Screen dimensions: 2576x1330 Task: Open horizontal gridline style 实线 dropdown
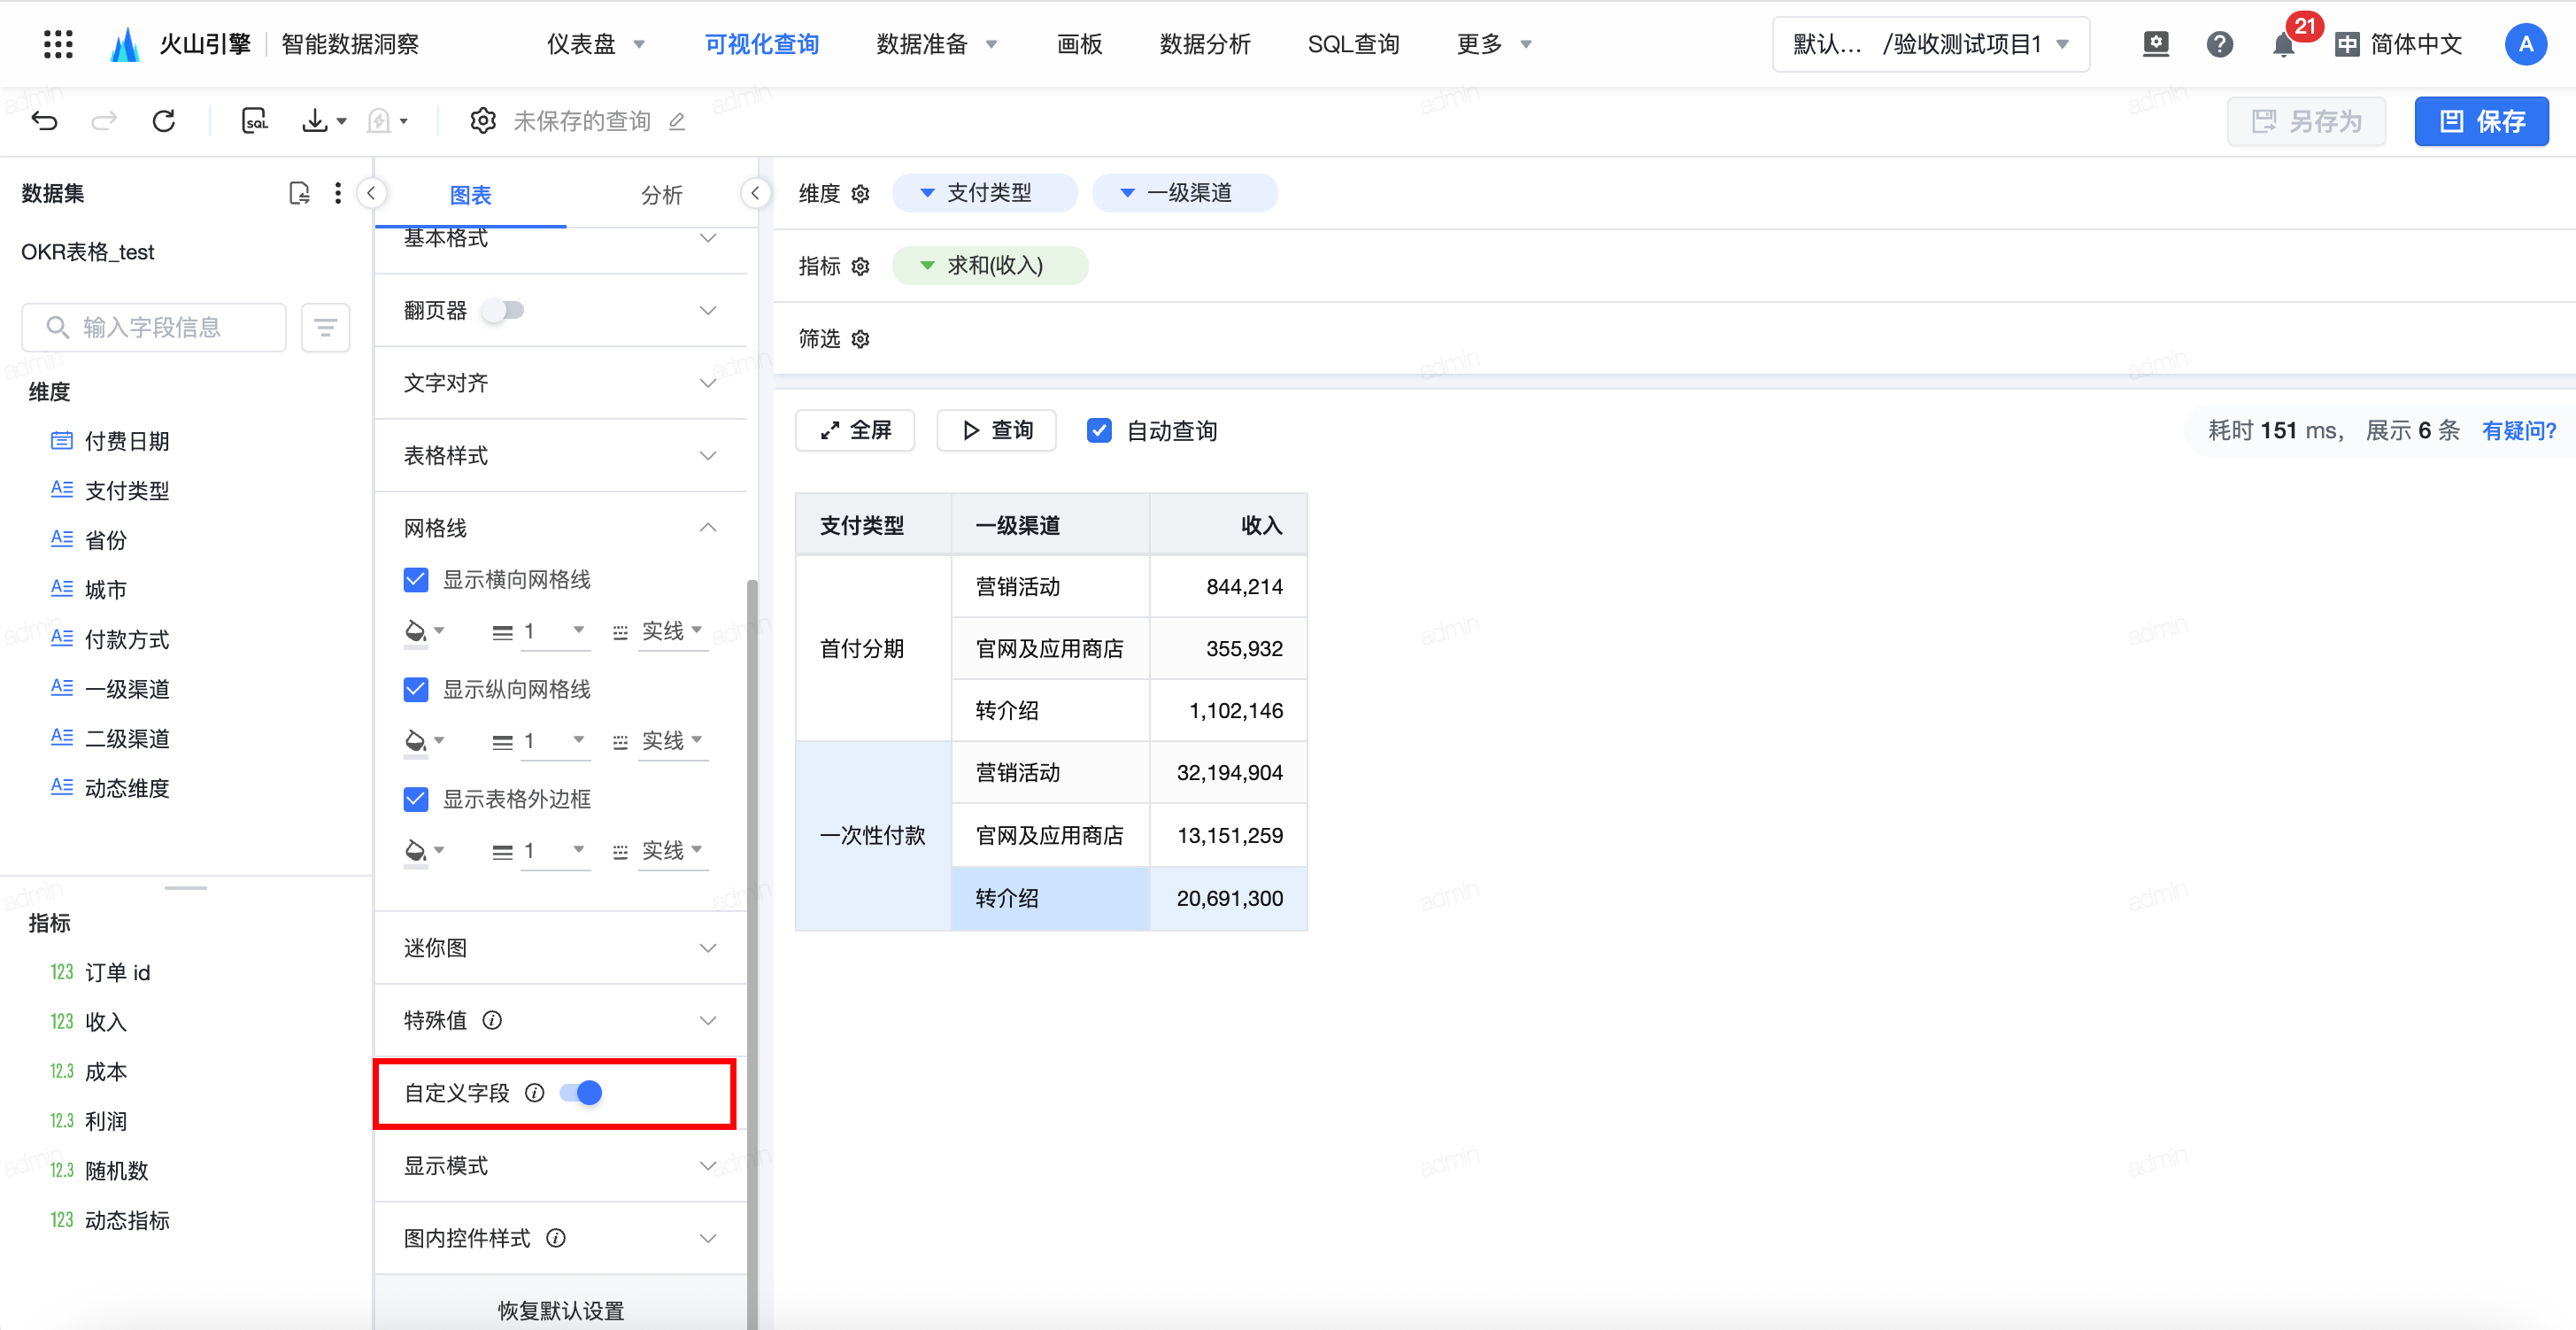672,632
